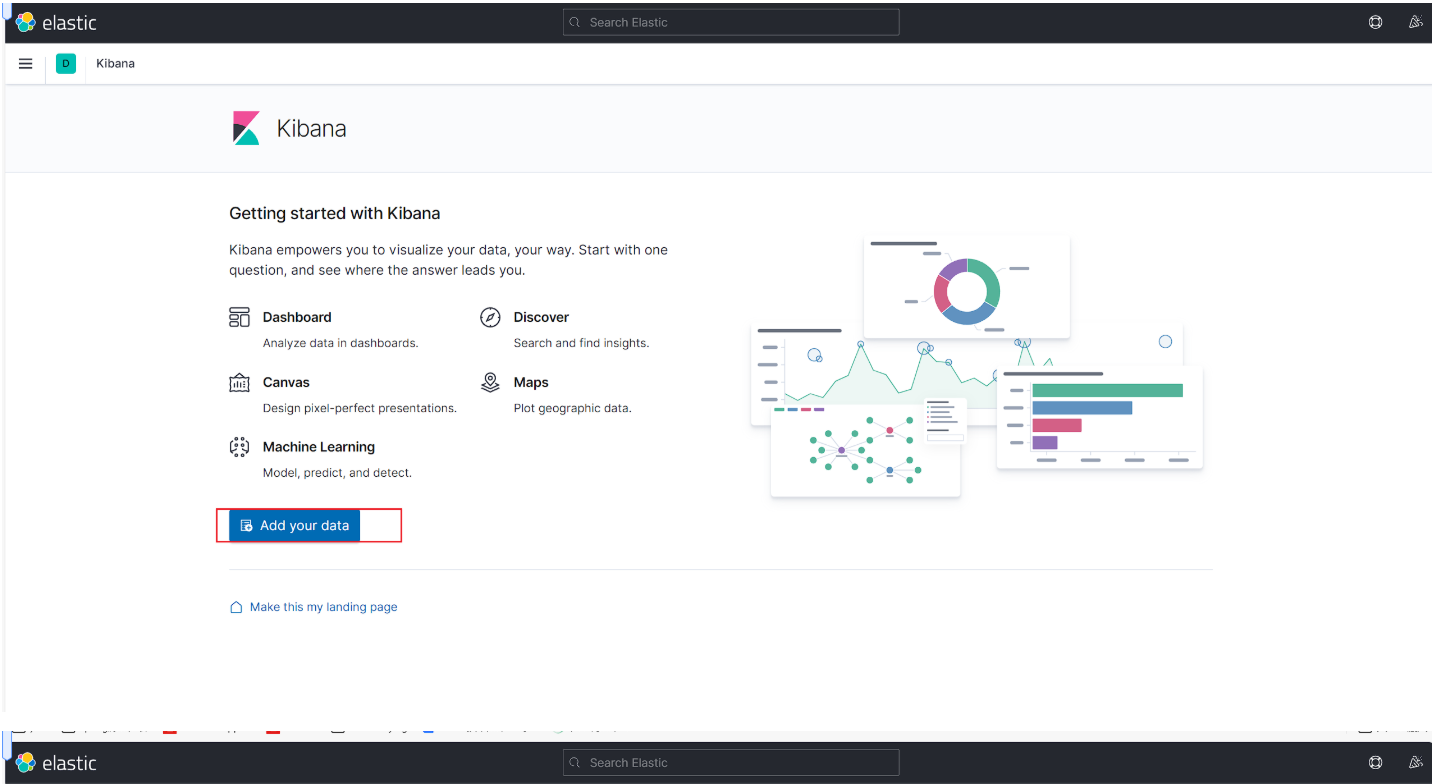Screen dimensions: 1432x784
Task: Click the Kibana logo icon
Action: tap(246, 128)
